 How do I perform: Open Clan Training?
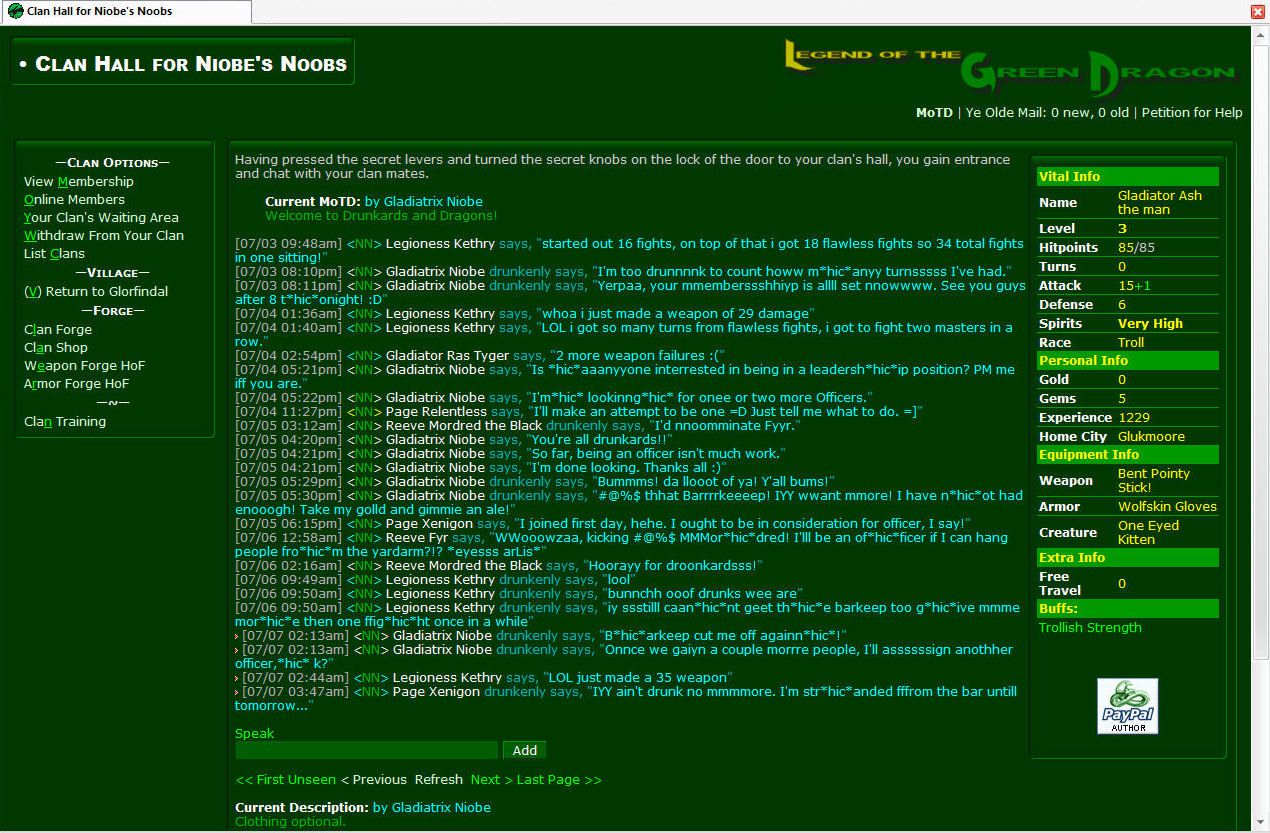click(x=65, y=421)
